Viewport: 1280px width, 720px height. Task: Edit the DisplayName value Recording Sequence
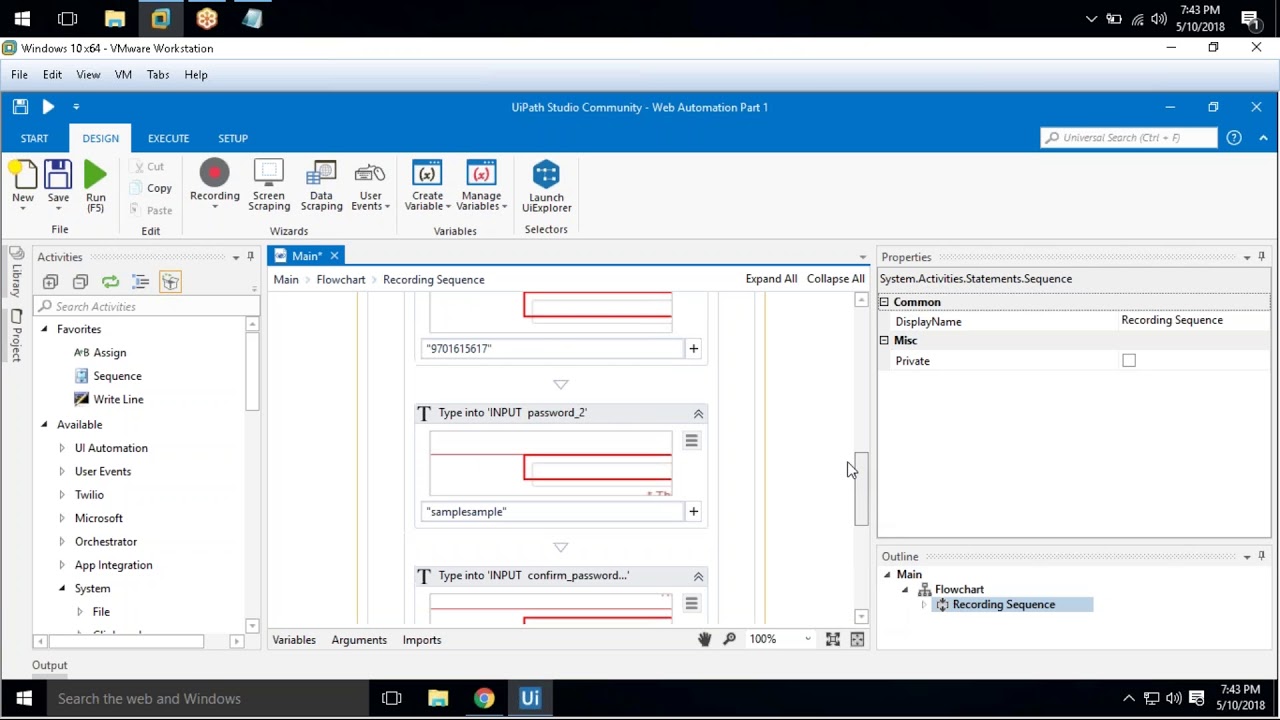pyautogui.click(x=1195, y=320)
